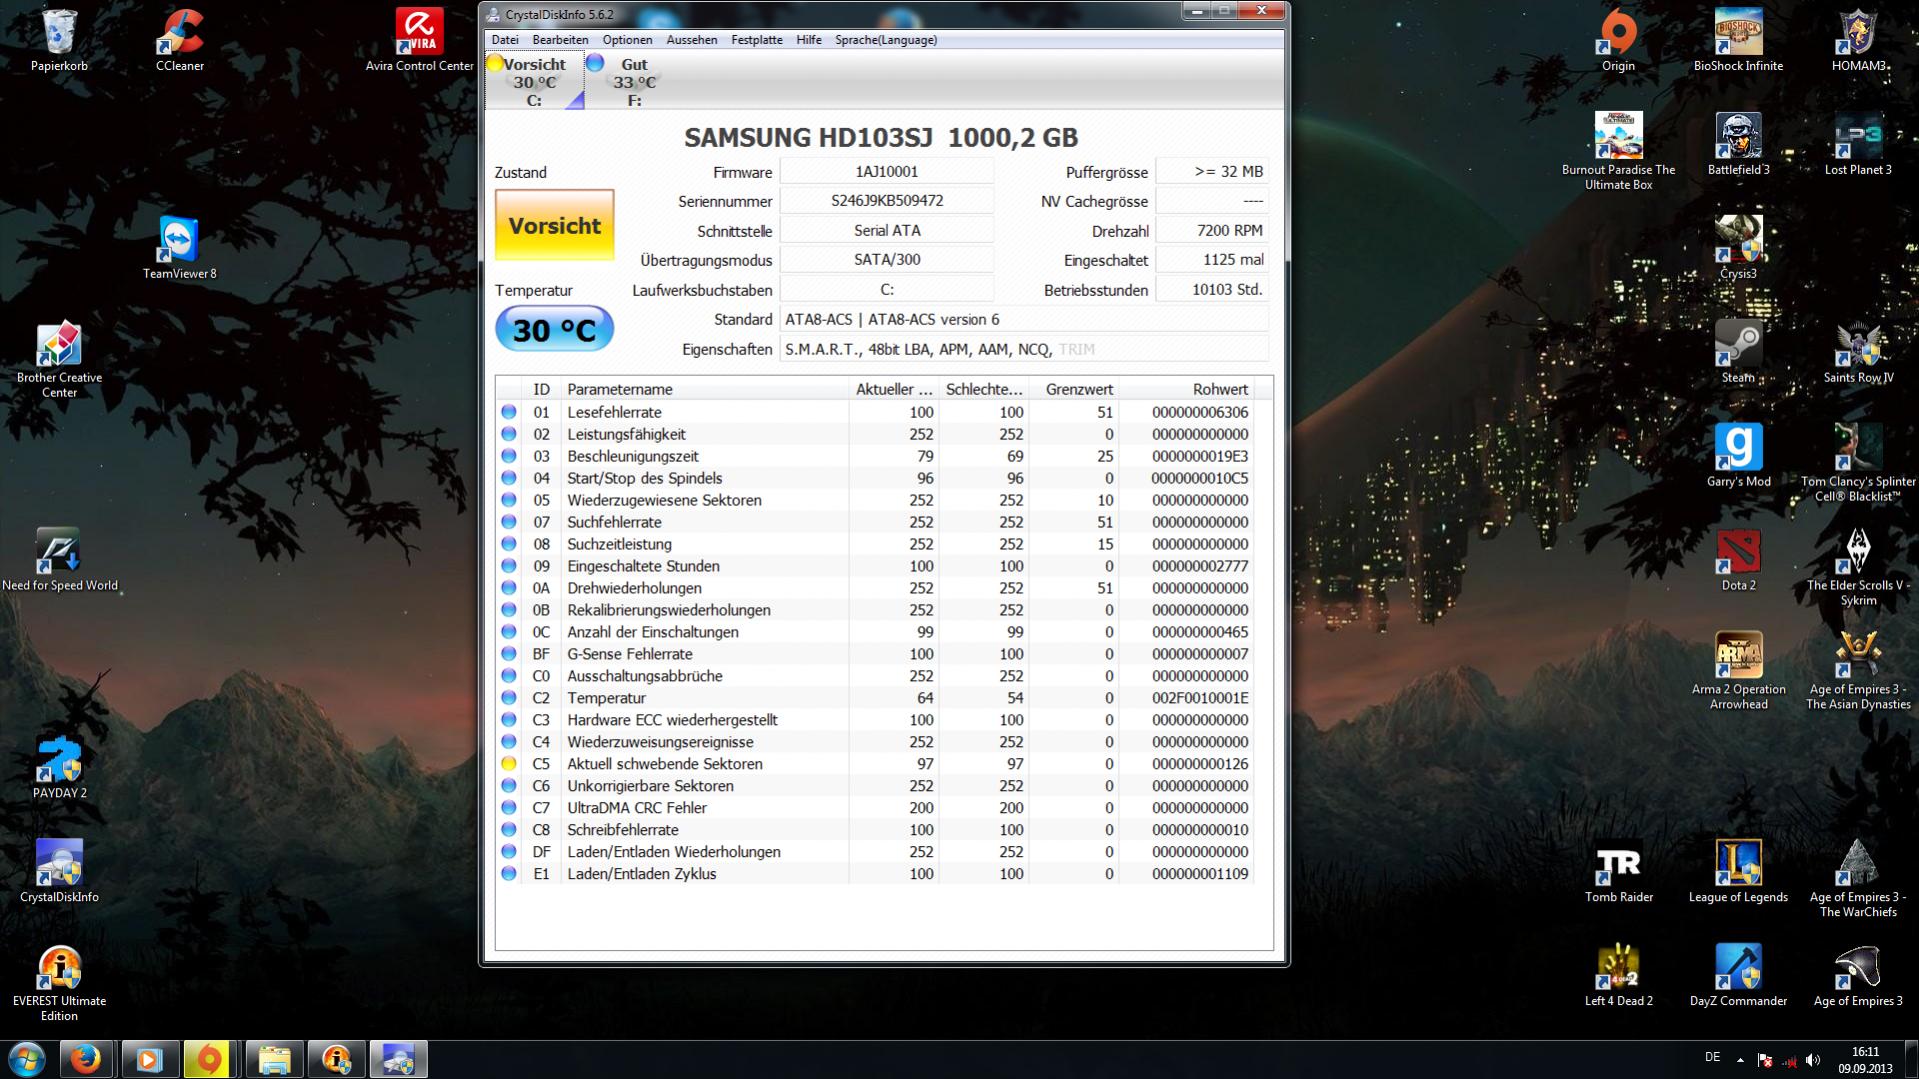Select the Garry's Mod icon
Viewport: 1919px width, 1079px height.
pos(1738,455)
